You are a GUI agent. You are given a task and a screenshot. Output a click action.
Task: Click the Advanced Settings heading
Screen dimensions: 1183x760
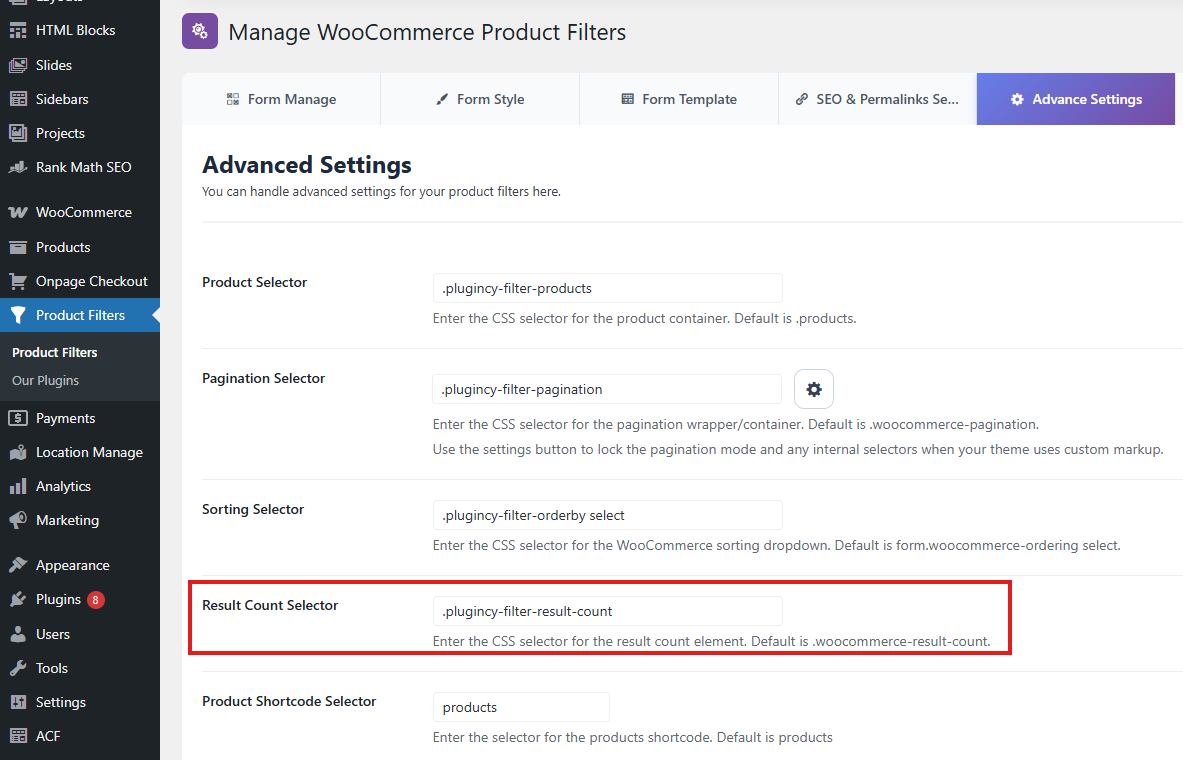click(307, 165)
